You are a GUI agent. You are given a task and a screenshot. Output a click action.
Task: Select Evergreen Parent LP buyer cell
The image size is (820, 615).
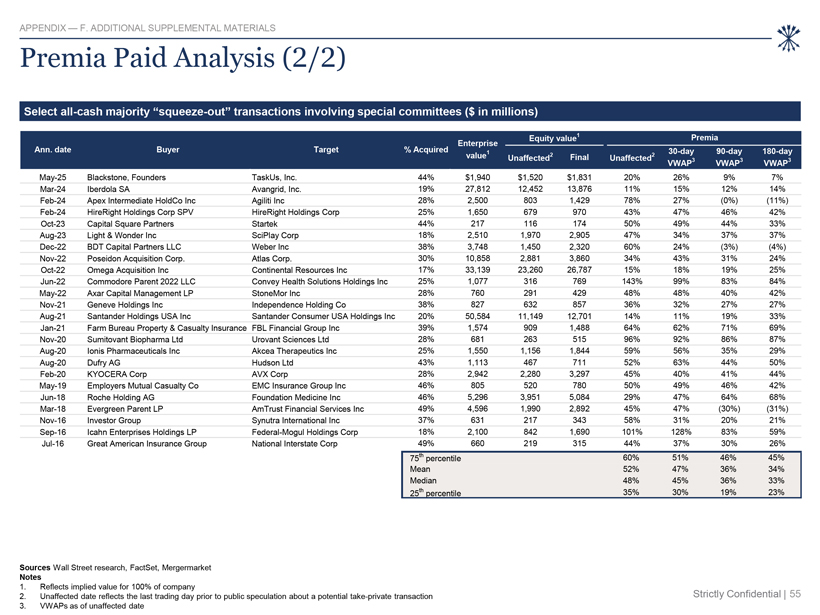point(124,408)
